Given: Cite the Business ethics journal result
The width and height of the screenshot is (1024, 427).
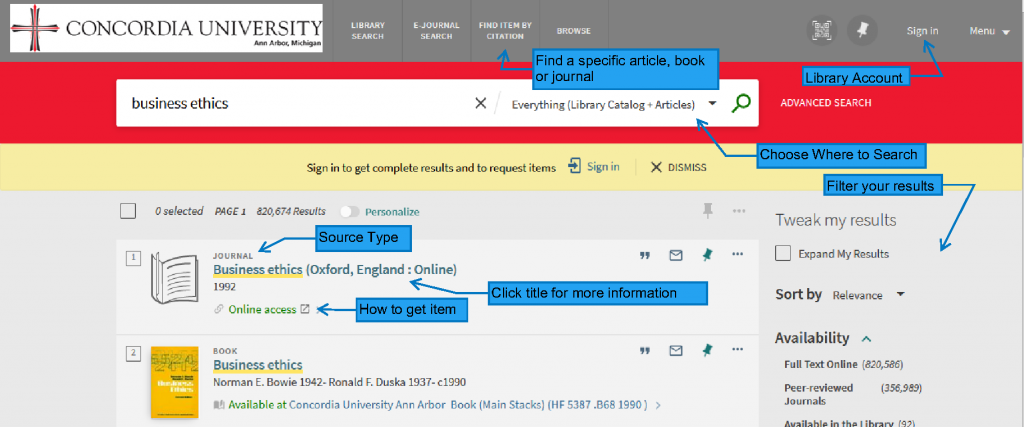Looking at the screenshot, I should pos(645,255).
